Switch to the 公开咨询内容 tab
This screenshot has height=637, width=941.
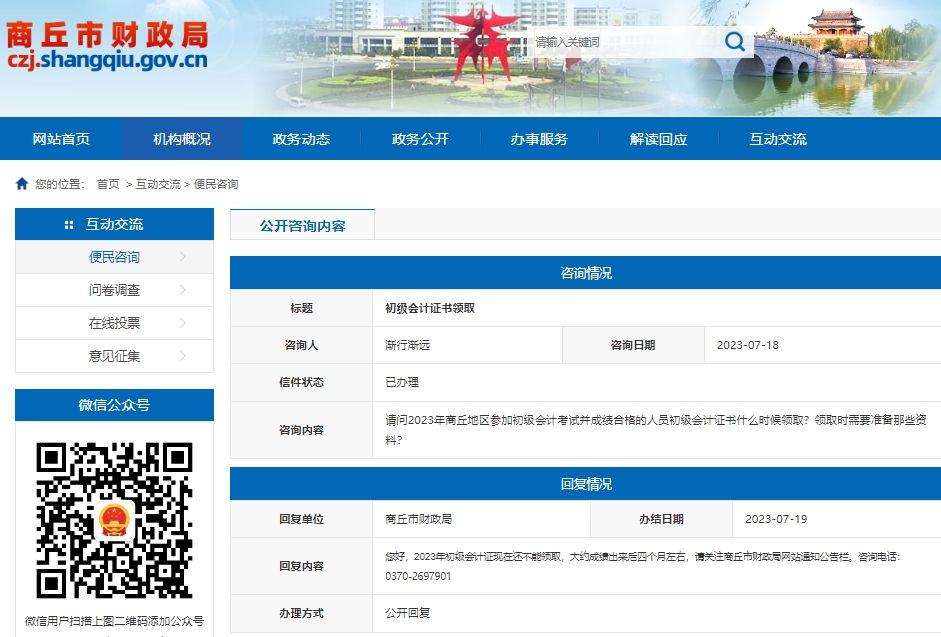click(x=301, y=225)
